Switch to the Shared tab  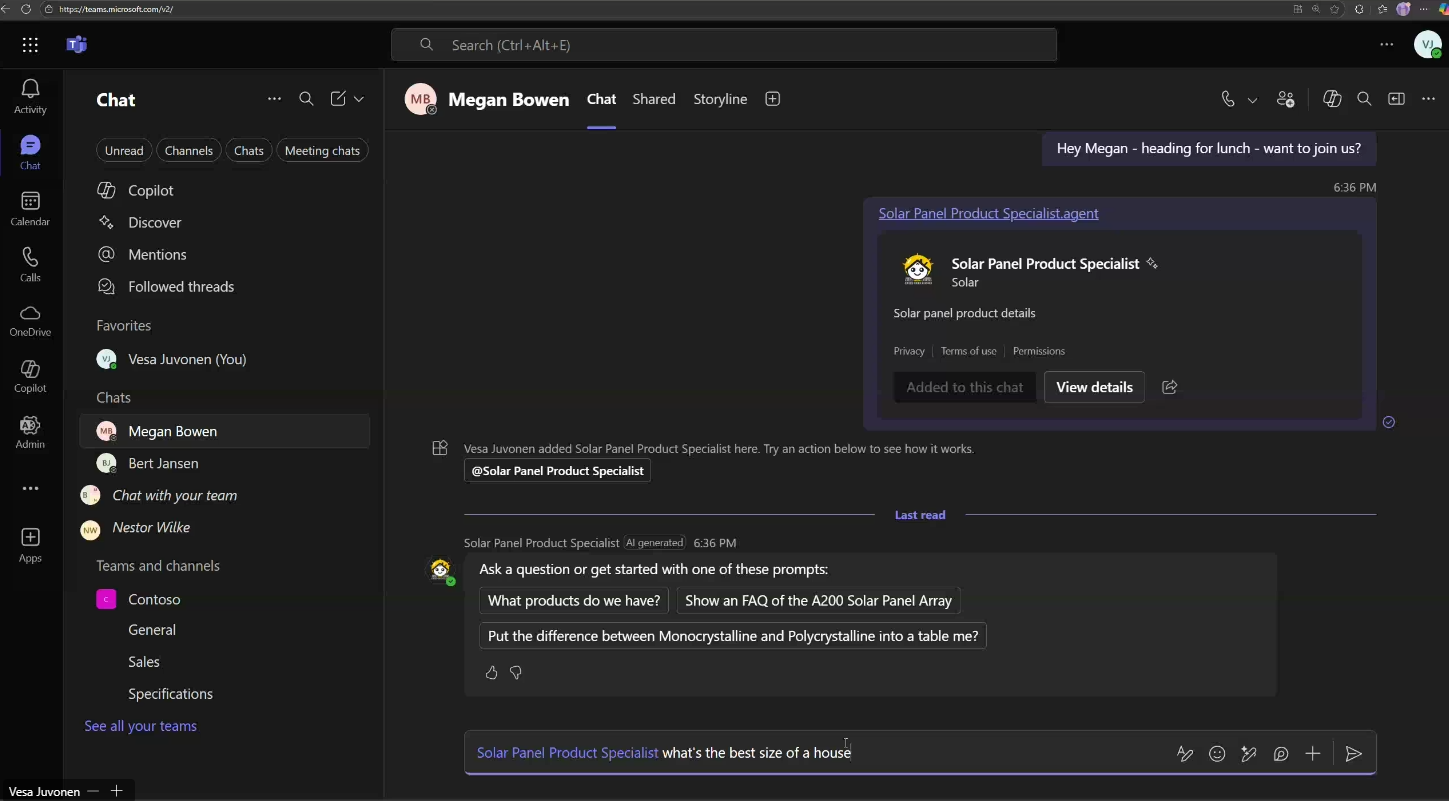(x=654, y=99)
